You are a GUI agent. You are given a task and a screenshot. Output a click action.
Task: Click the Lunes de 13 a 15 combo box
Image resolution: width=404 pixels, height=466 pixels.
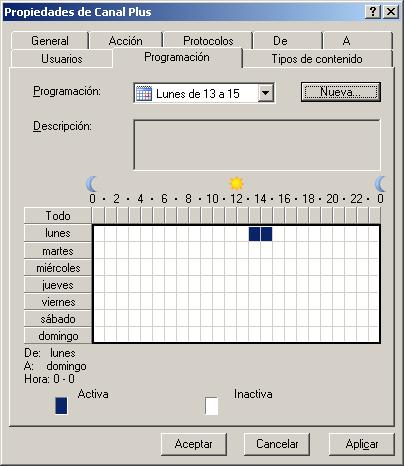tap(204, 93)
